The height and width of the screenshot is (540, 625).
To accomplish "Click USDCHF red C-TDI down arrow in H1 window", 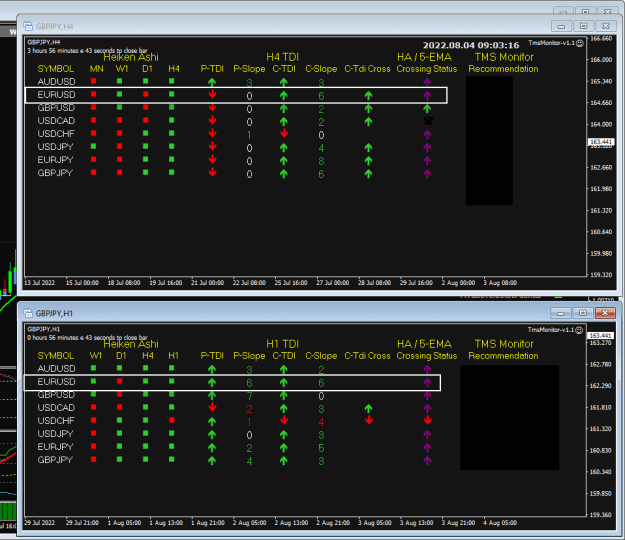I will point(284,420).
